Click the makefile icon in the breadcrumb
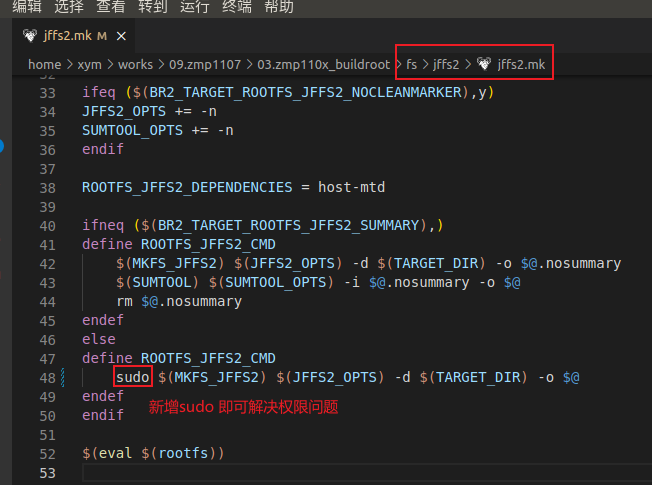 (x=484, y=64)
